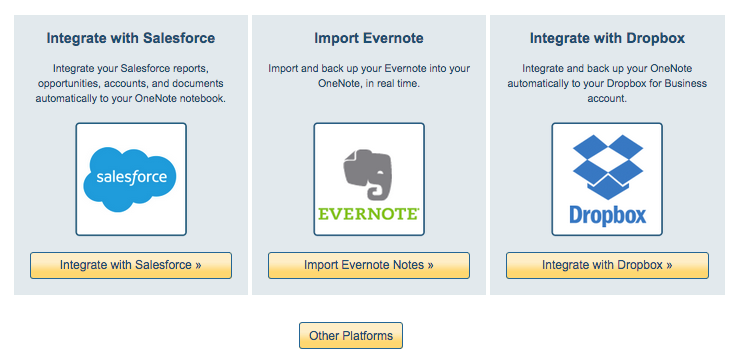740x362 pixels.
Task: Click the Integrate with Dropbox button
Action: coord(607,265)
